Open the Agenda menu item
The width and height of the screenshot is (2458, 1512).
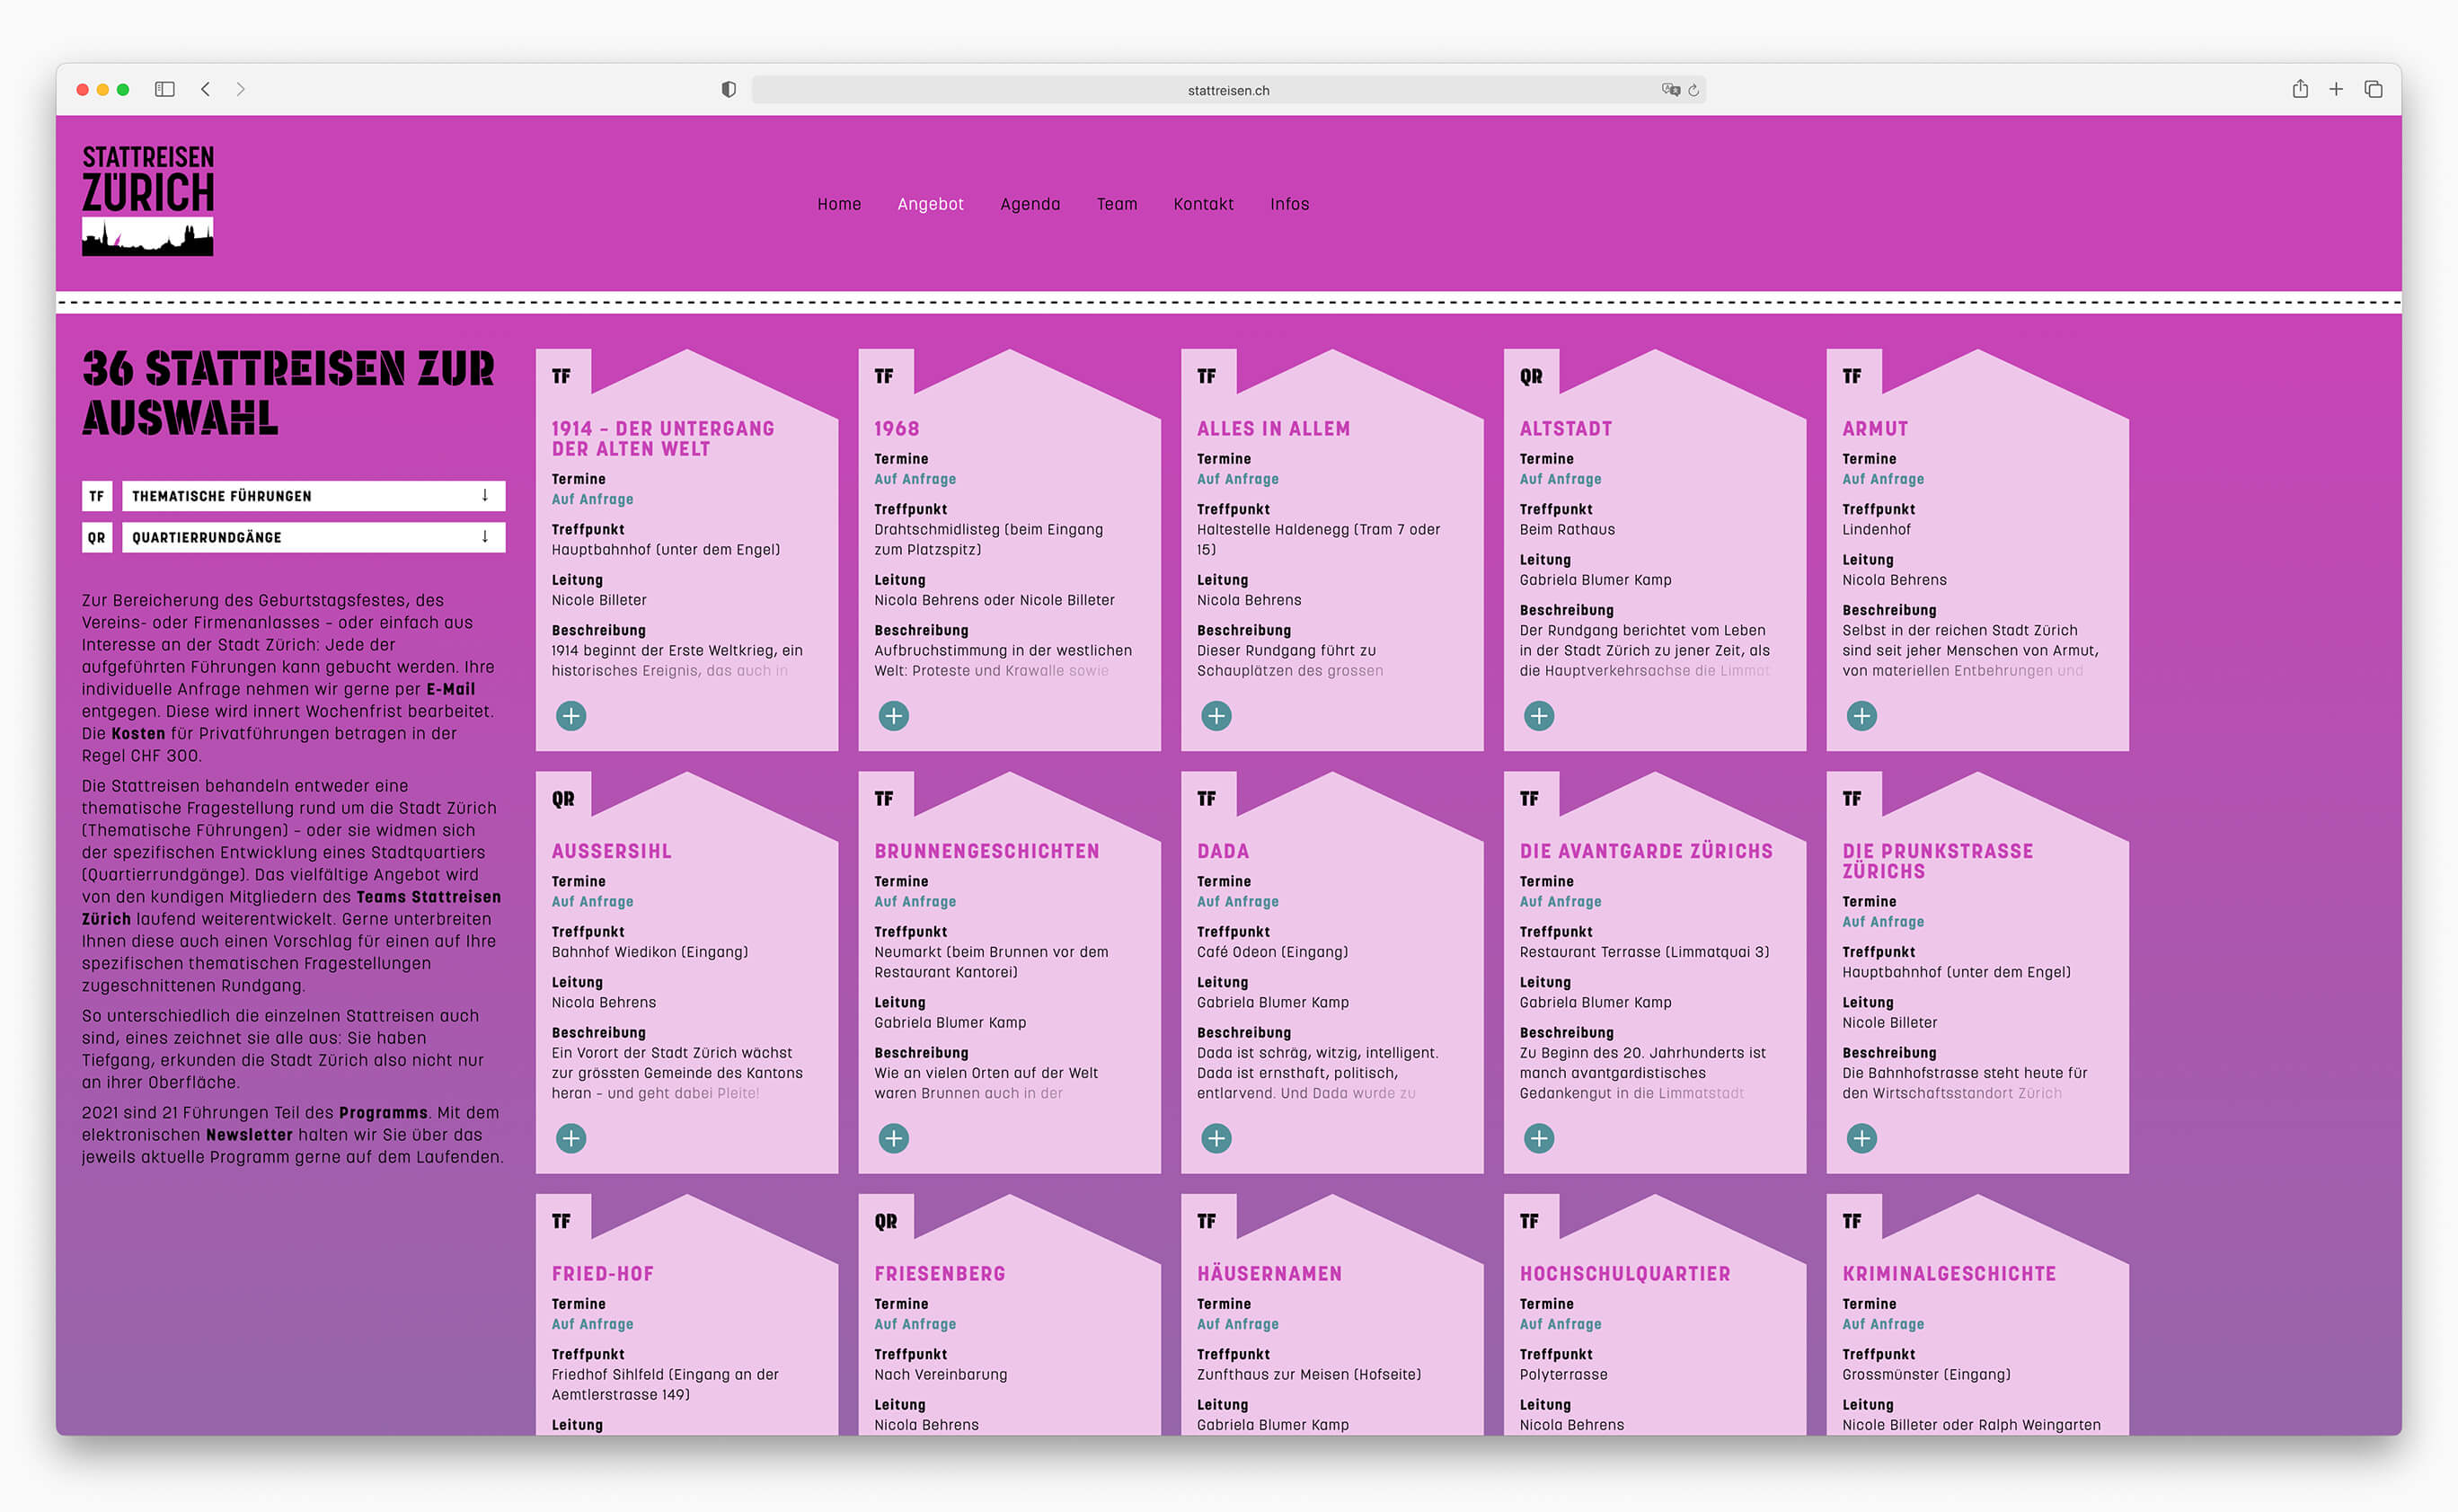pos(1030,204)
